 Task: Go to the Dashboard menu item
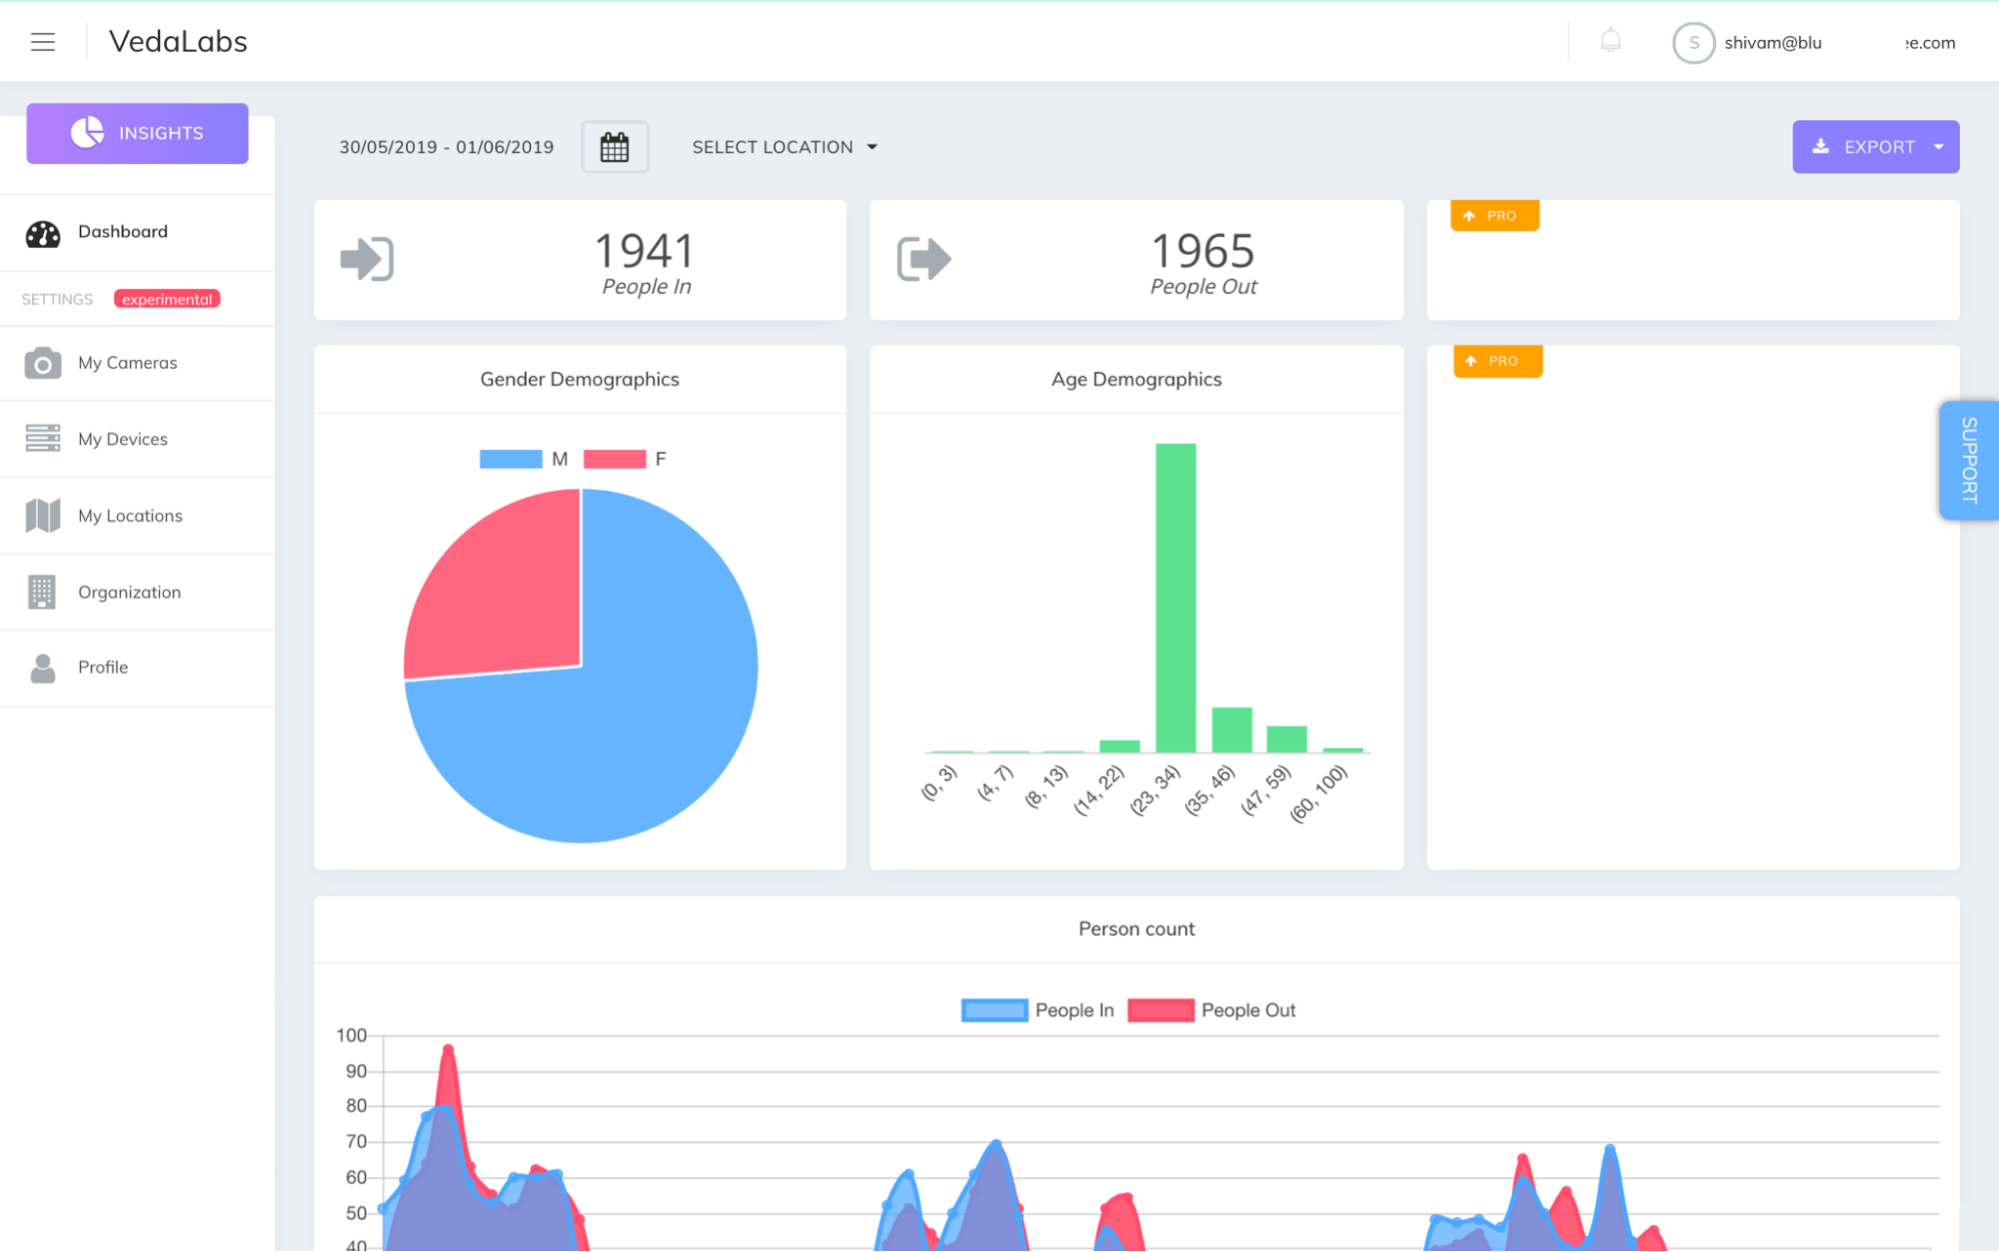pos(123,231)
